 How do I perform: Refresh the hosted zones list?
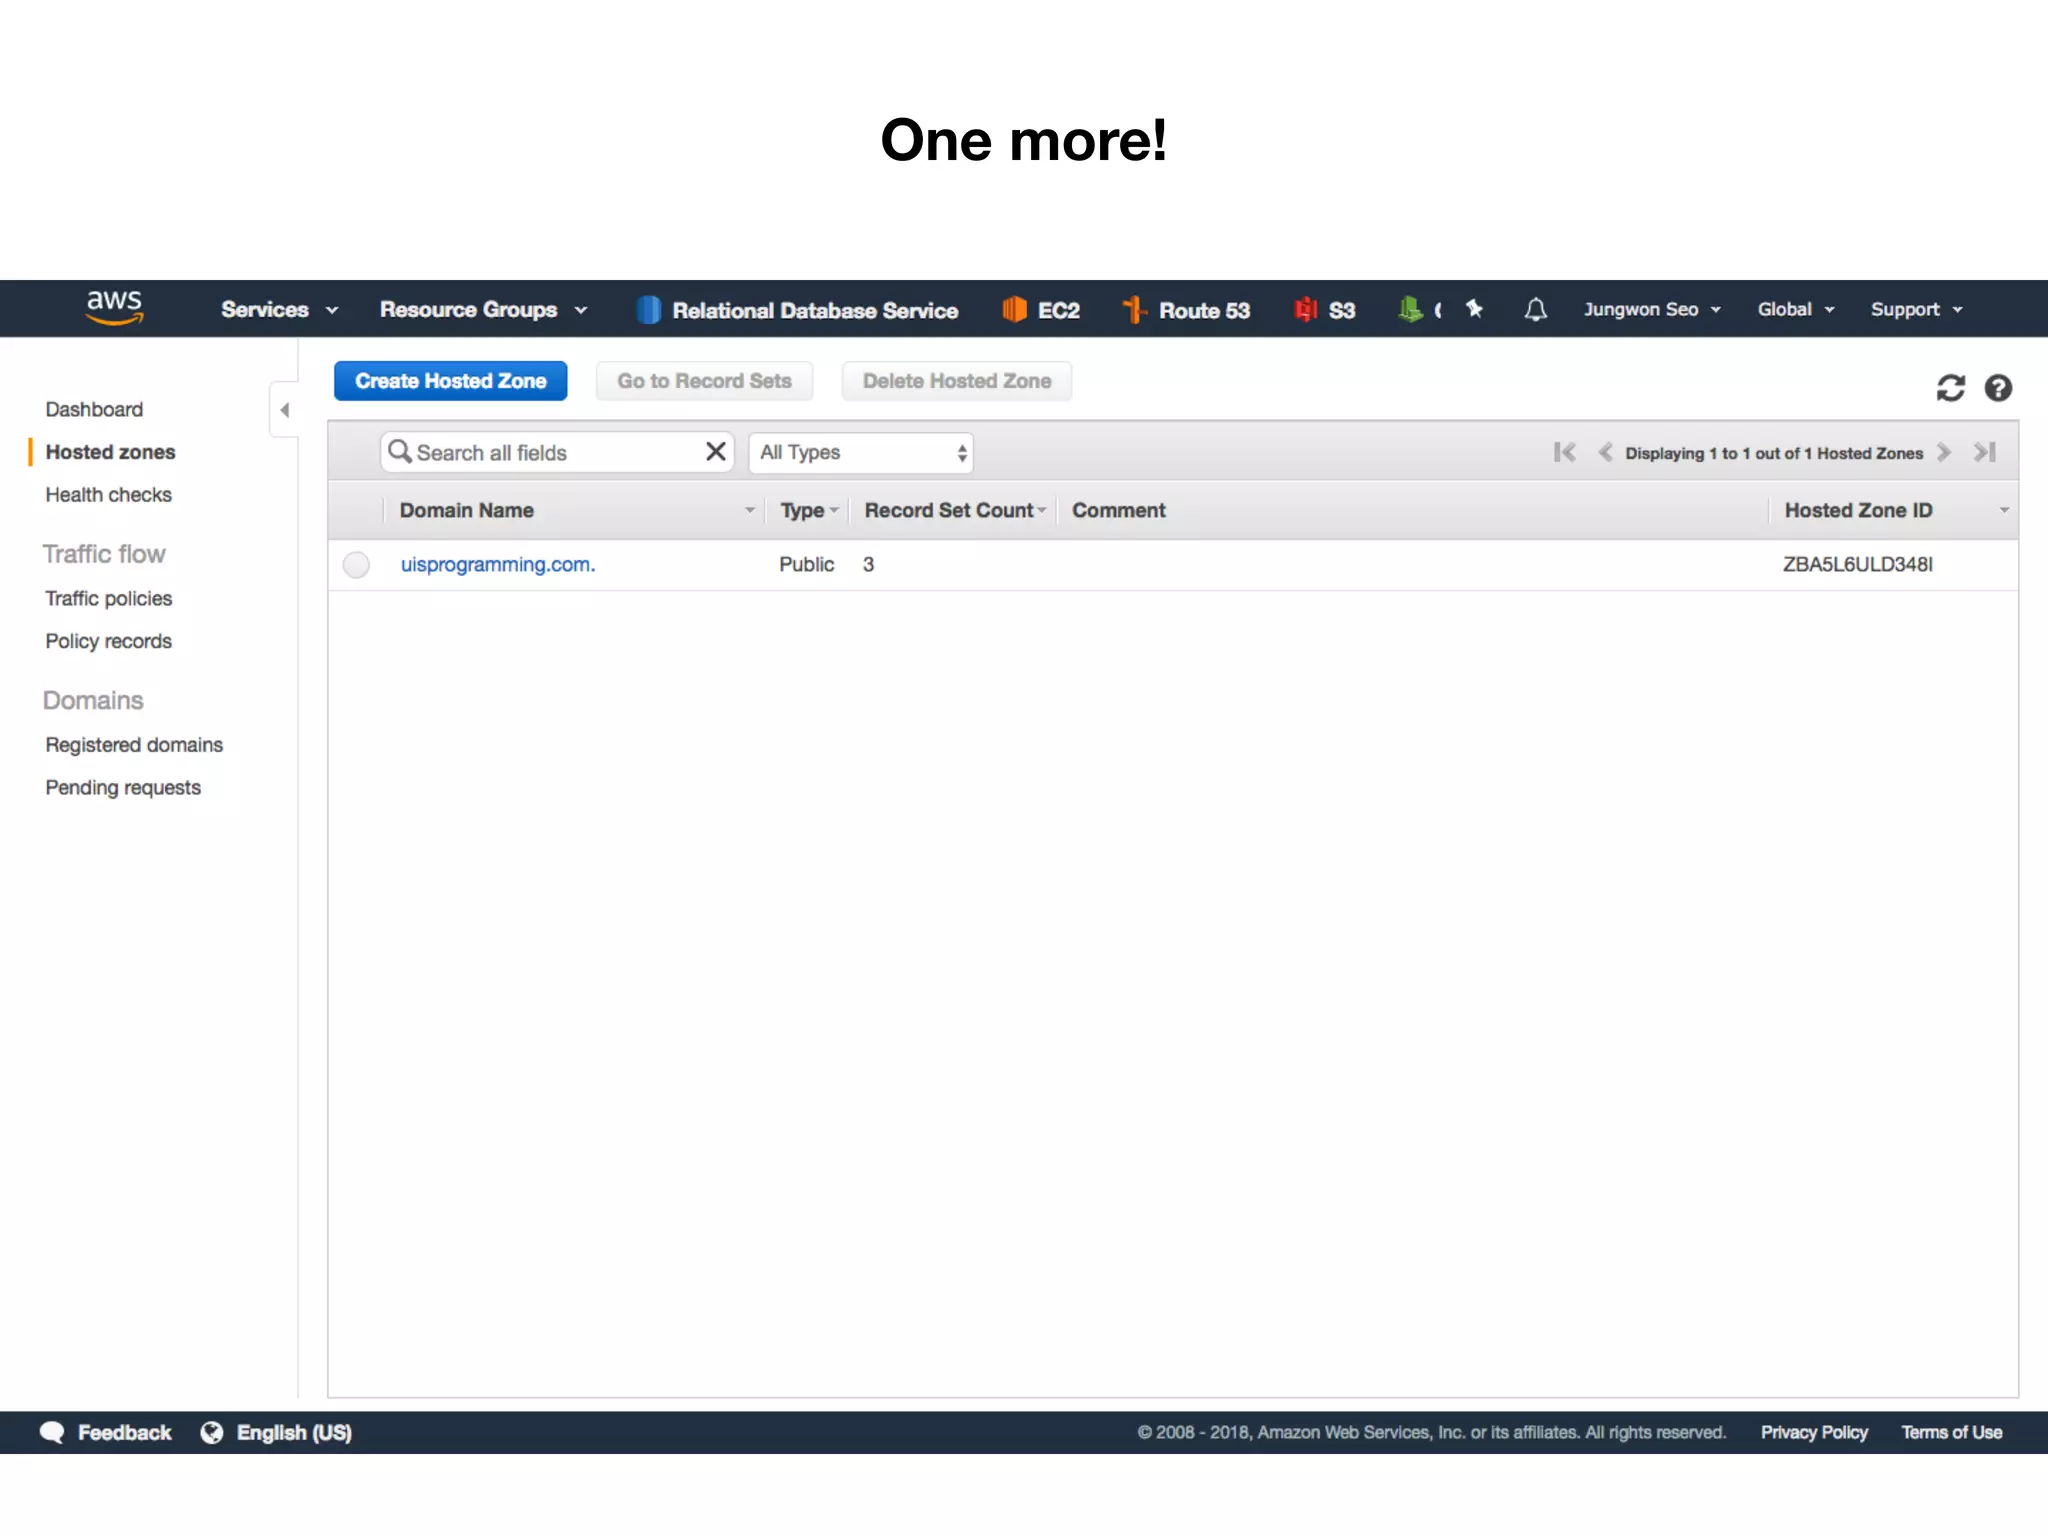click(x=1950, y=388)
